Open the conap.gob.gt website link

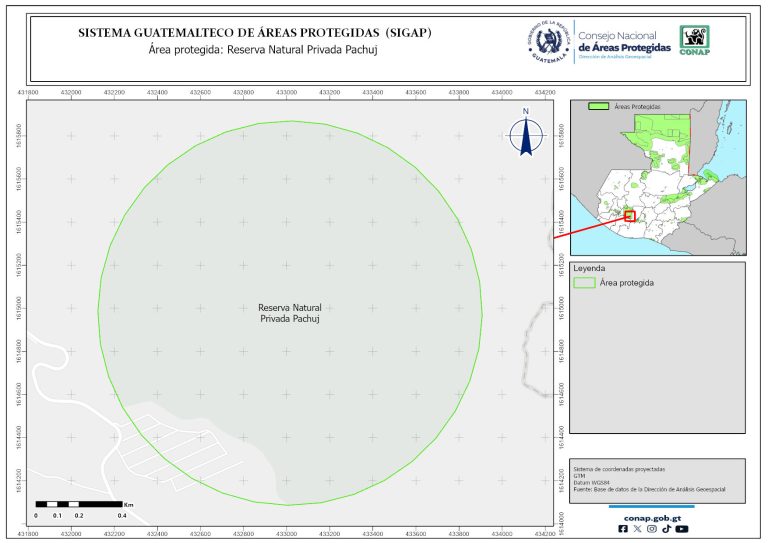[651, 517]
